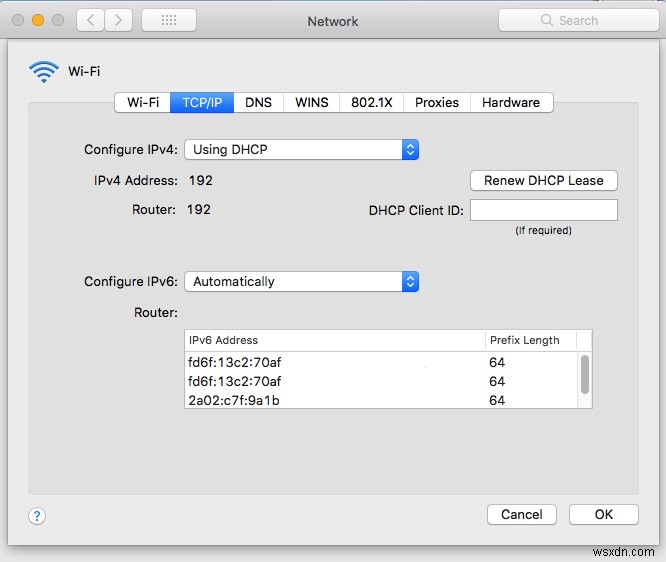Screen dimensions: 666x562
Task: Click the Renew DHCP Lease button
Action: click(x=544, y=181)
